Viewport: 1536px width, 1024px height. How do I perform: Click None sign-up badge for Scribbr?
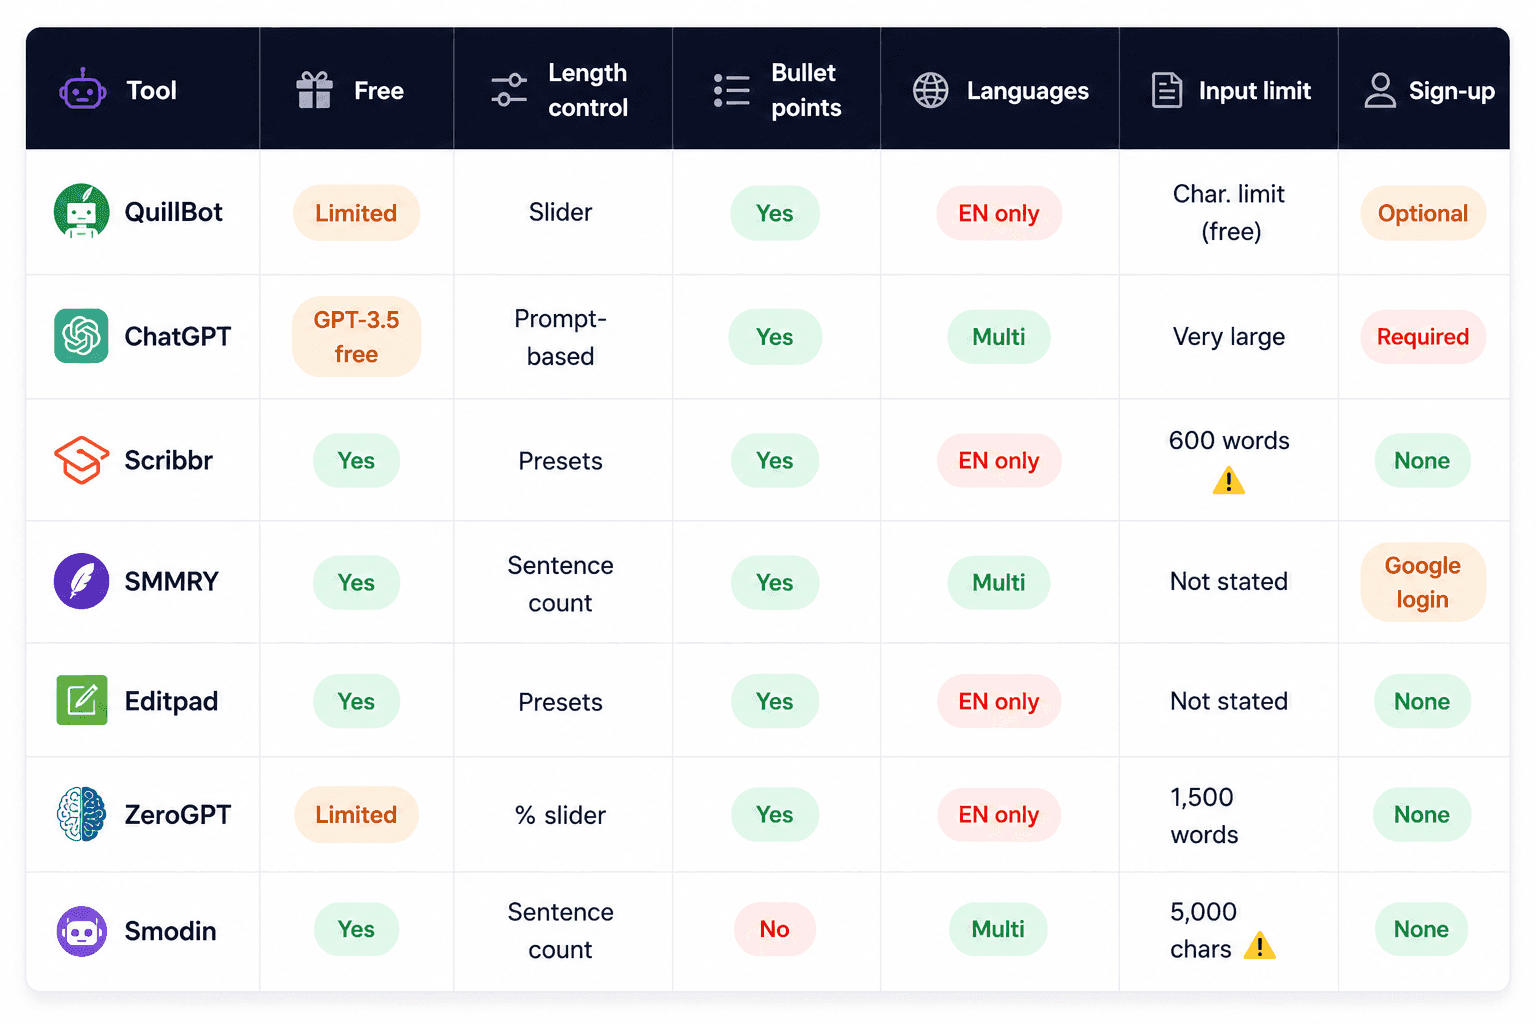point(1422,461)
